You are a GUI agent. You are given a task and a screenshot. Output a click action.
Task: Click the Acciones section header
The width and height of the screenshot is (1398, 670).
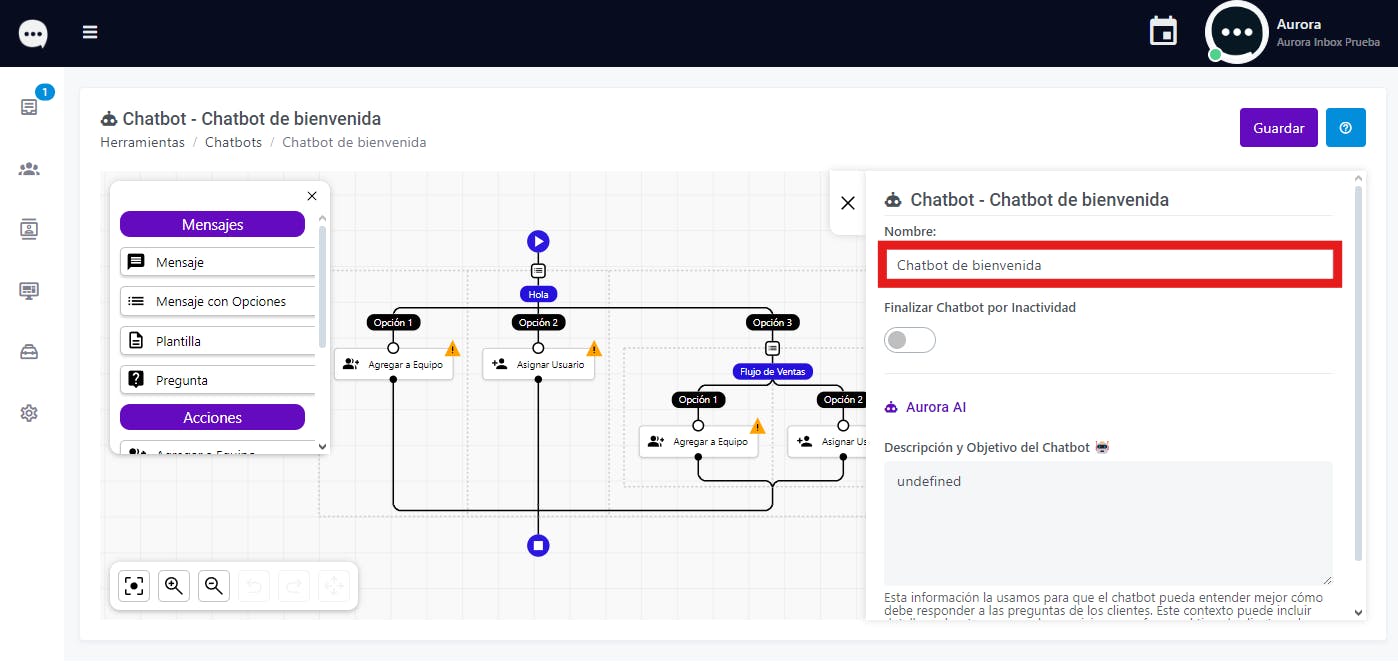212,417
